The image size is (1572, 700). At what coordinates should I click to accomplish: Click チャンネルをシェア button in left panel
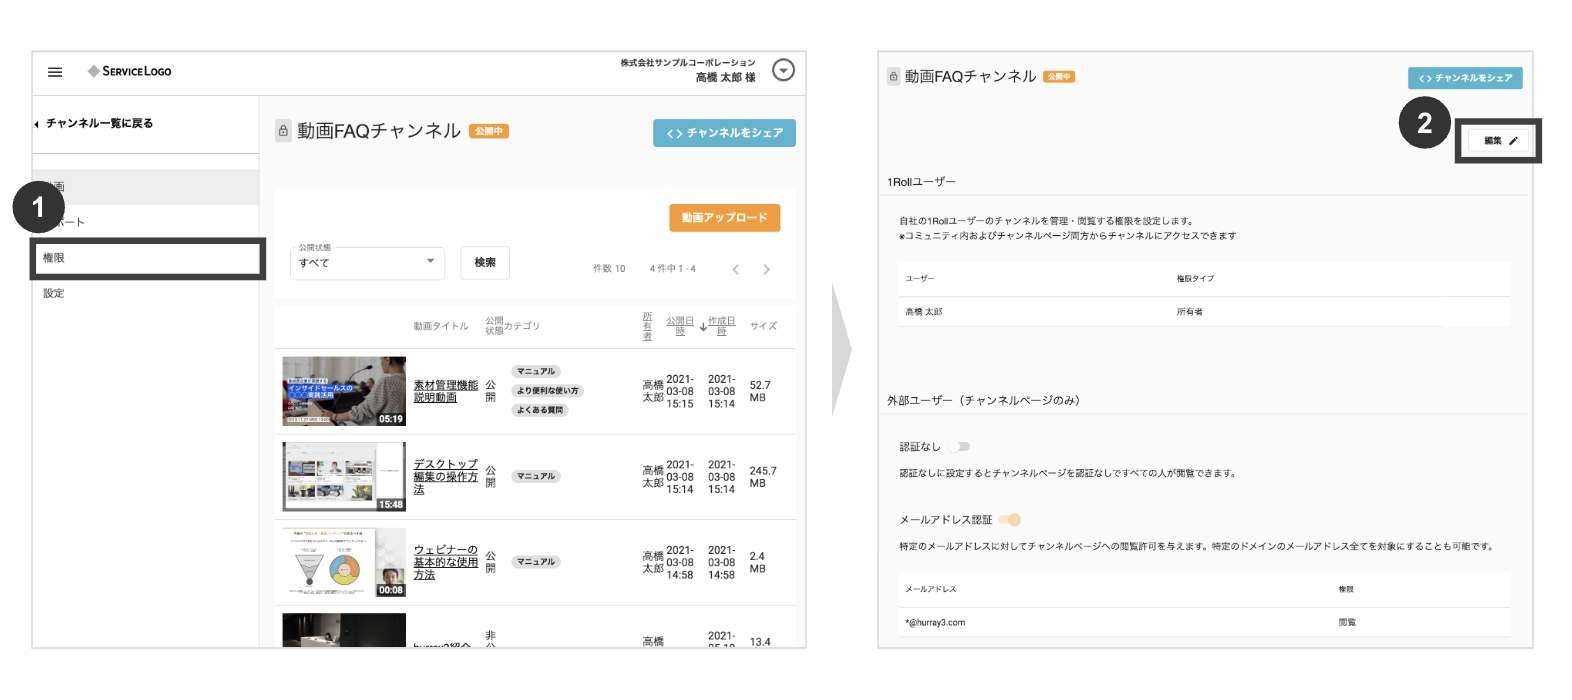[x=724, y=133]
